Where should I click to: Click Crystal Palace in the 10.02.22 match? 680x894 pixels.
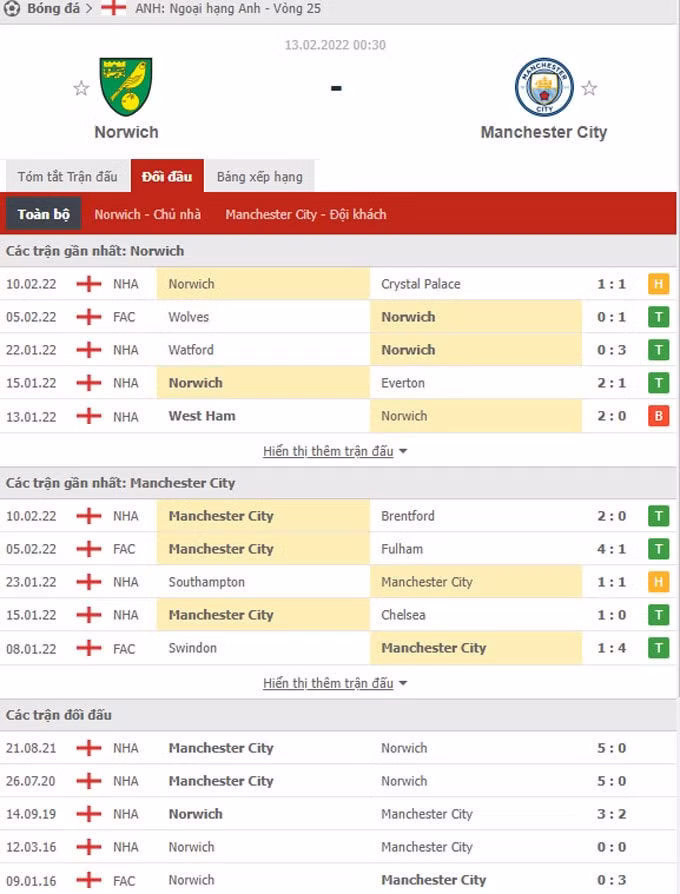click(x=421, y=284)
